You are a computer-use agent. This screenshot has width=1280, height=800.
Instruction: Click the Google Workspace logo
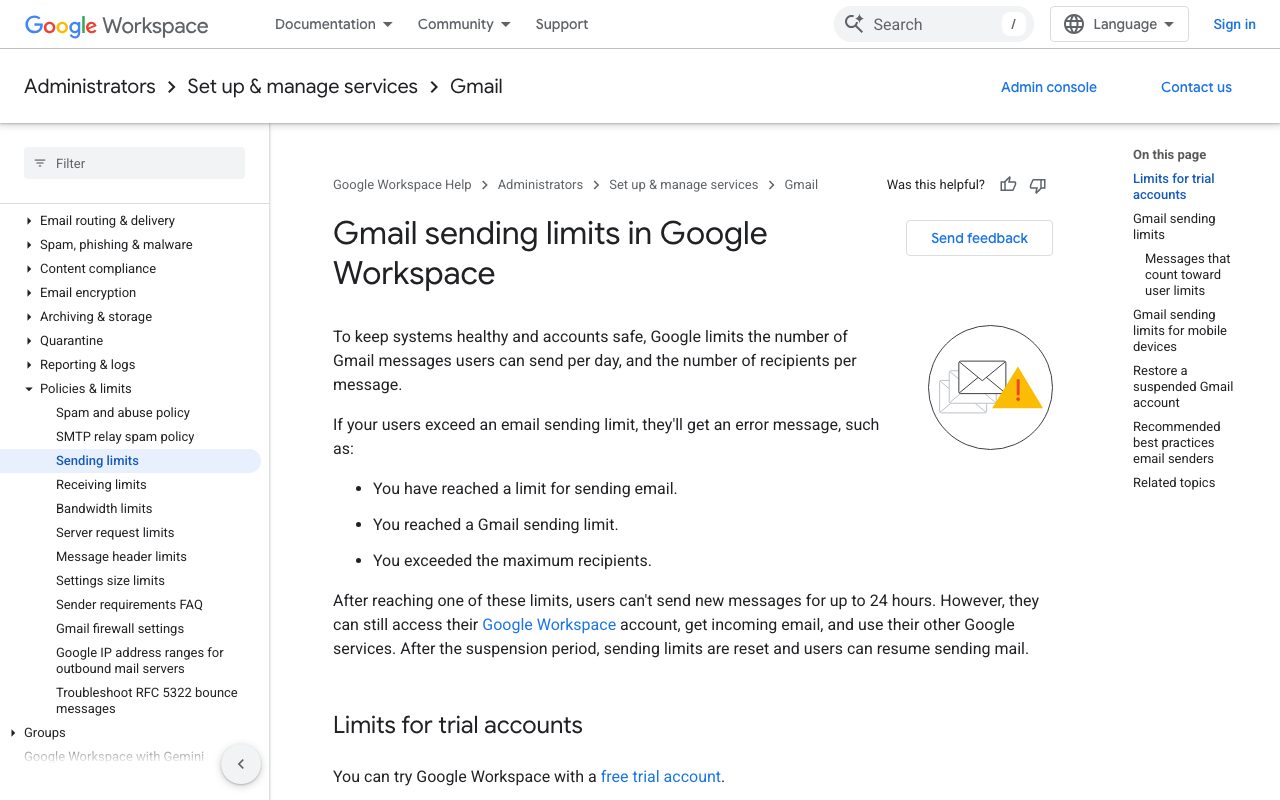[116, 25]
